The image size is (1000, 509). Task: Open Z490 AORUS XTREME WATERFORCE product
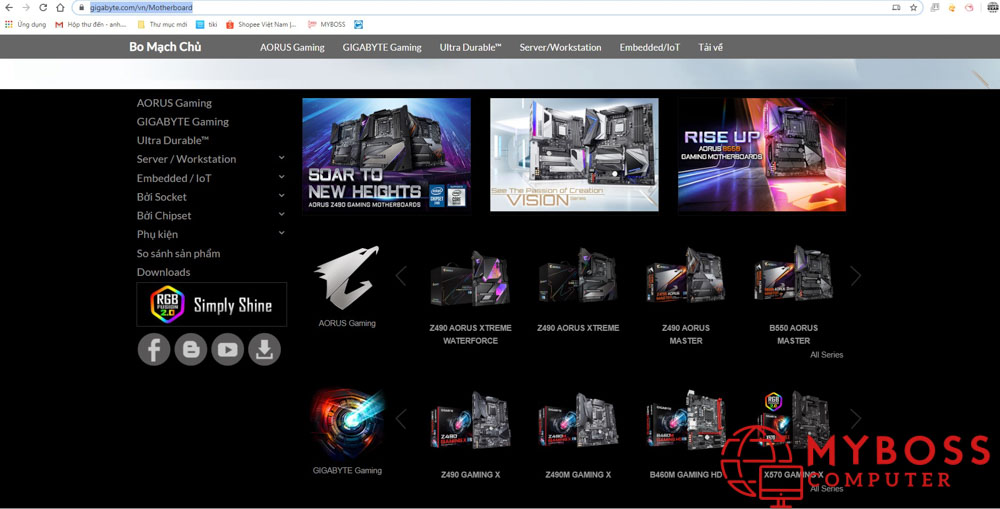(471, 297)
